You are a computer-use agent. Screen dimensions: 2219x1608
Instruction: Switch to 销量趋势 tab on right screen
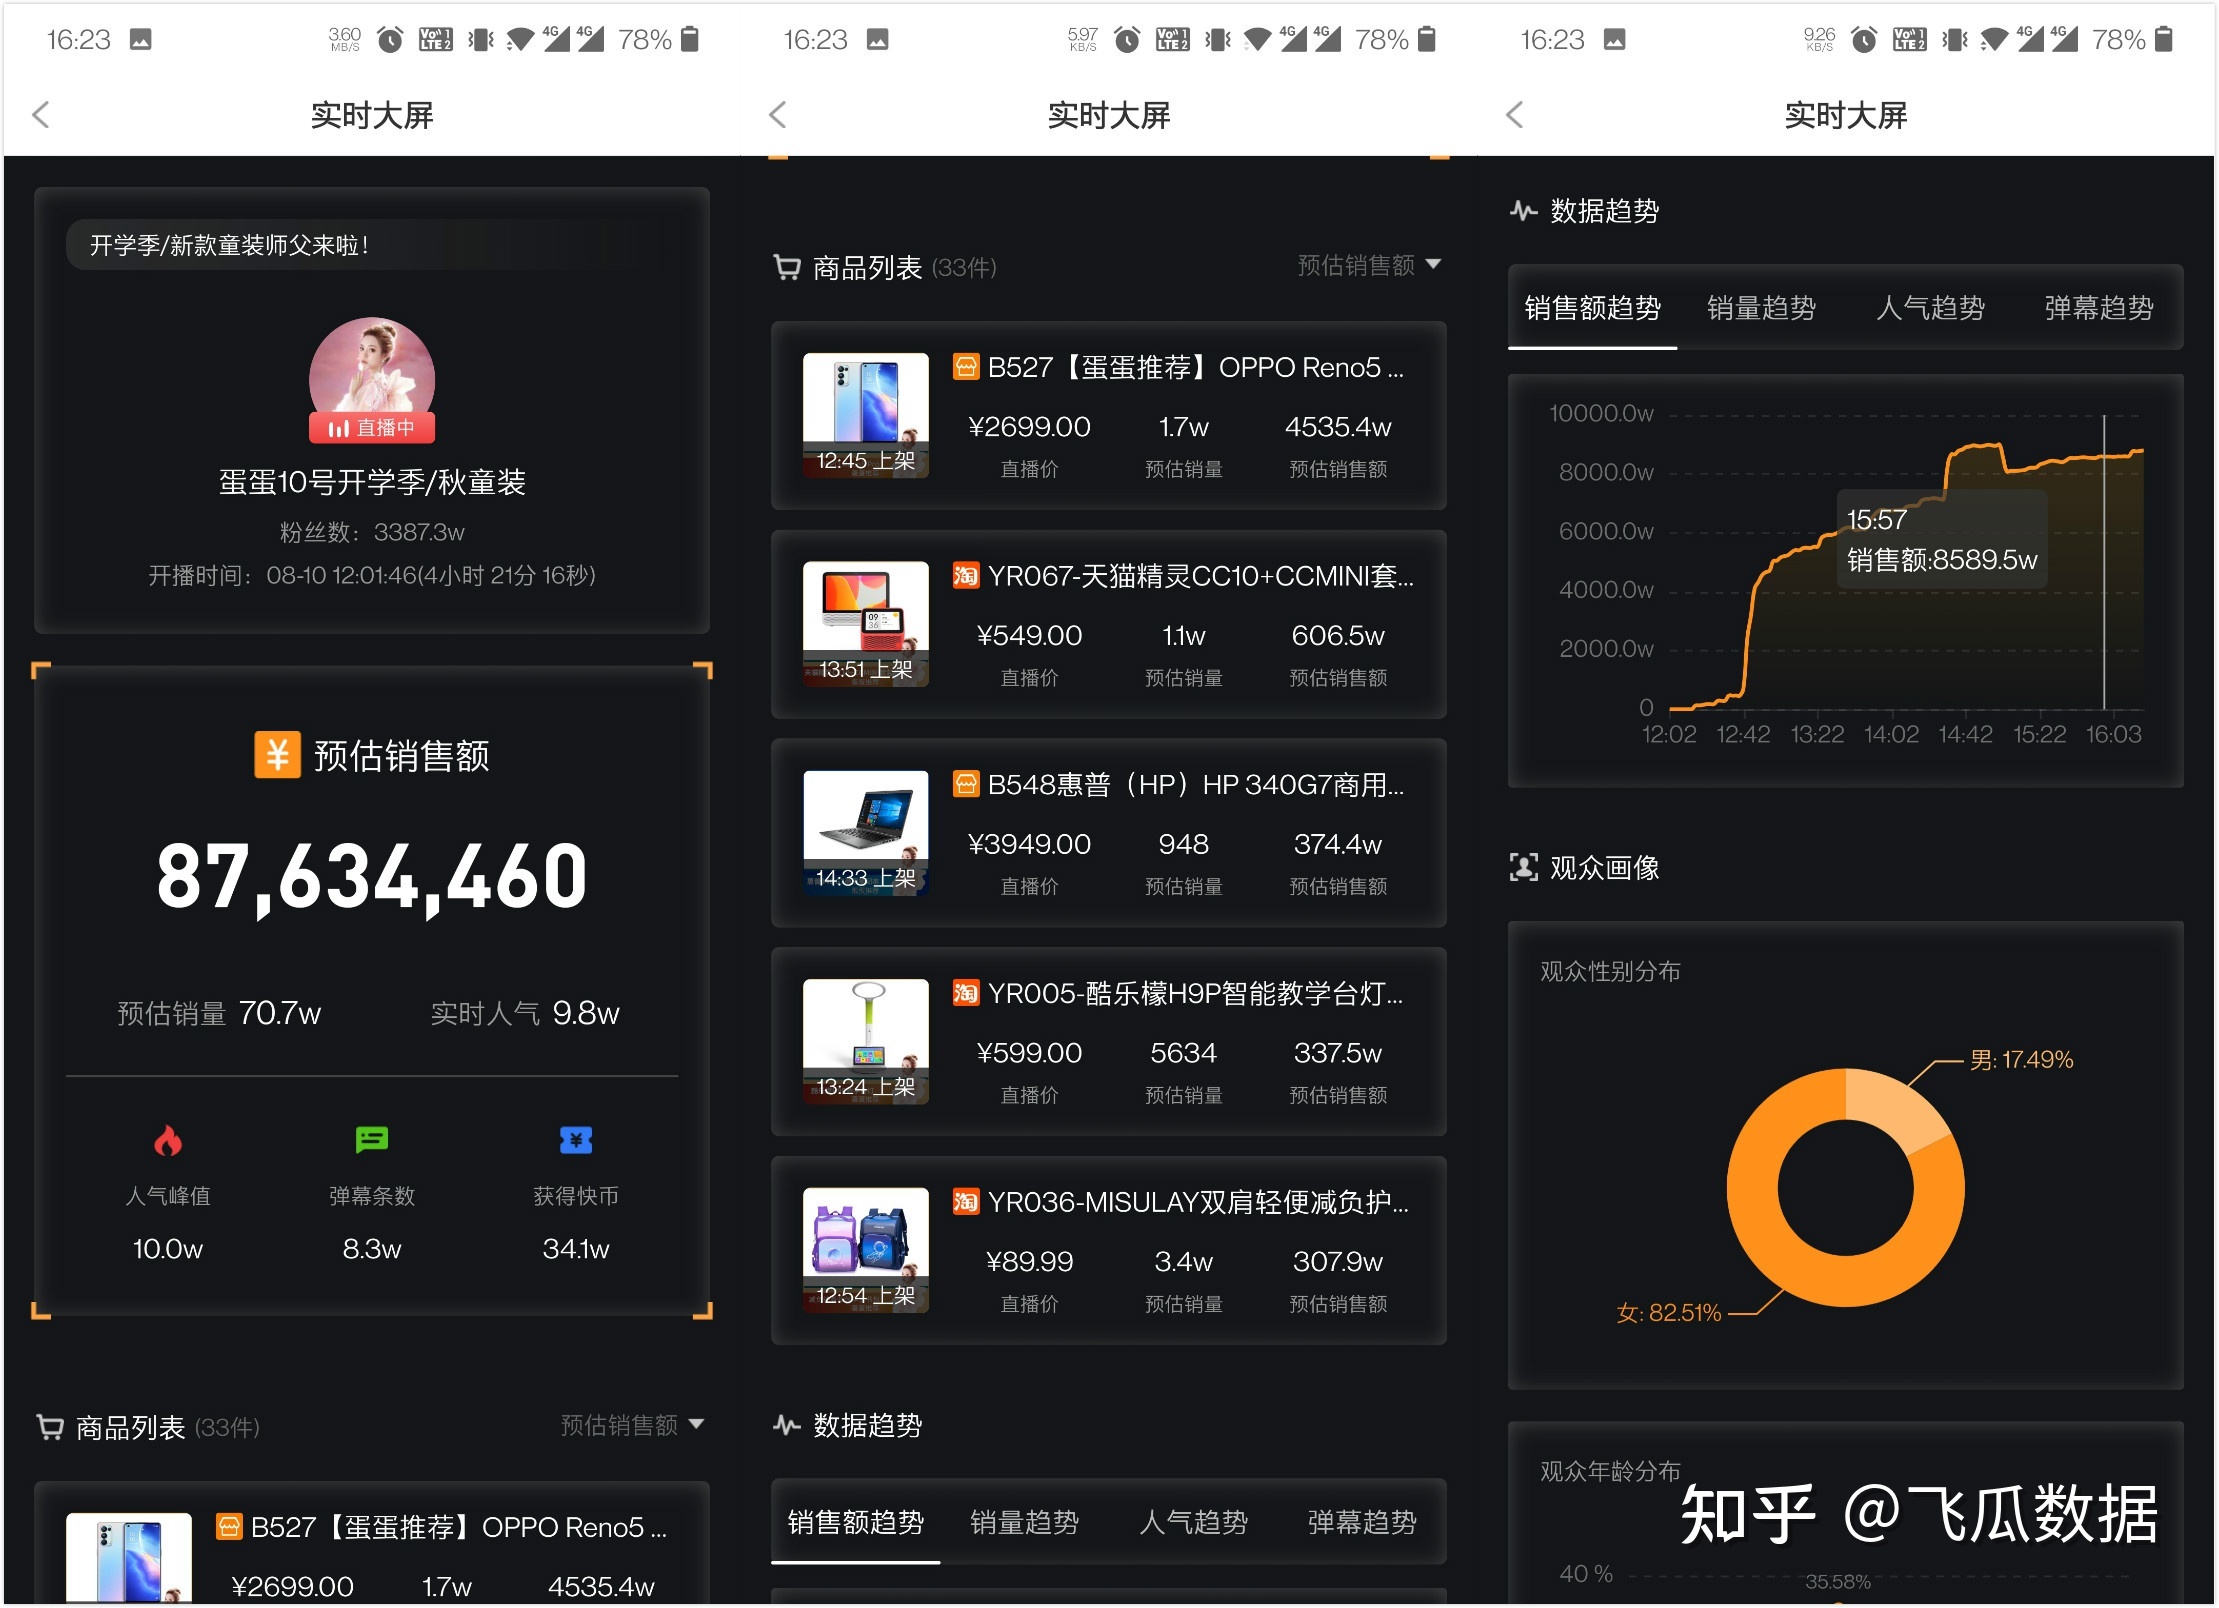tap(1762, 308)
